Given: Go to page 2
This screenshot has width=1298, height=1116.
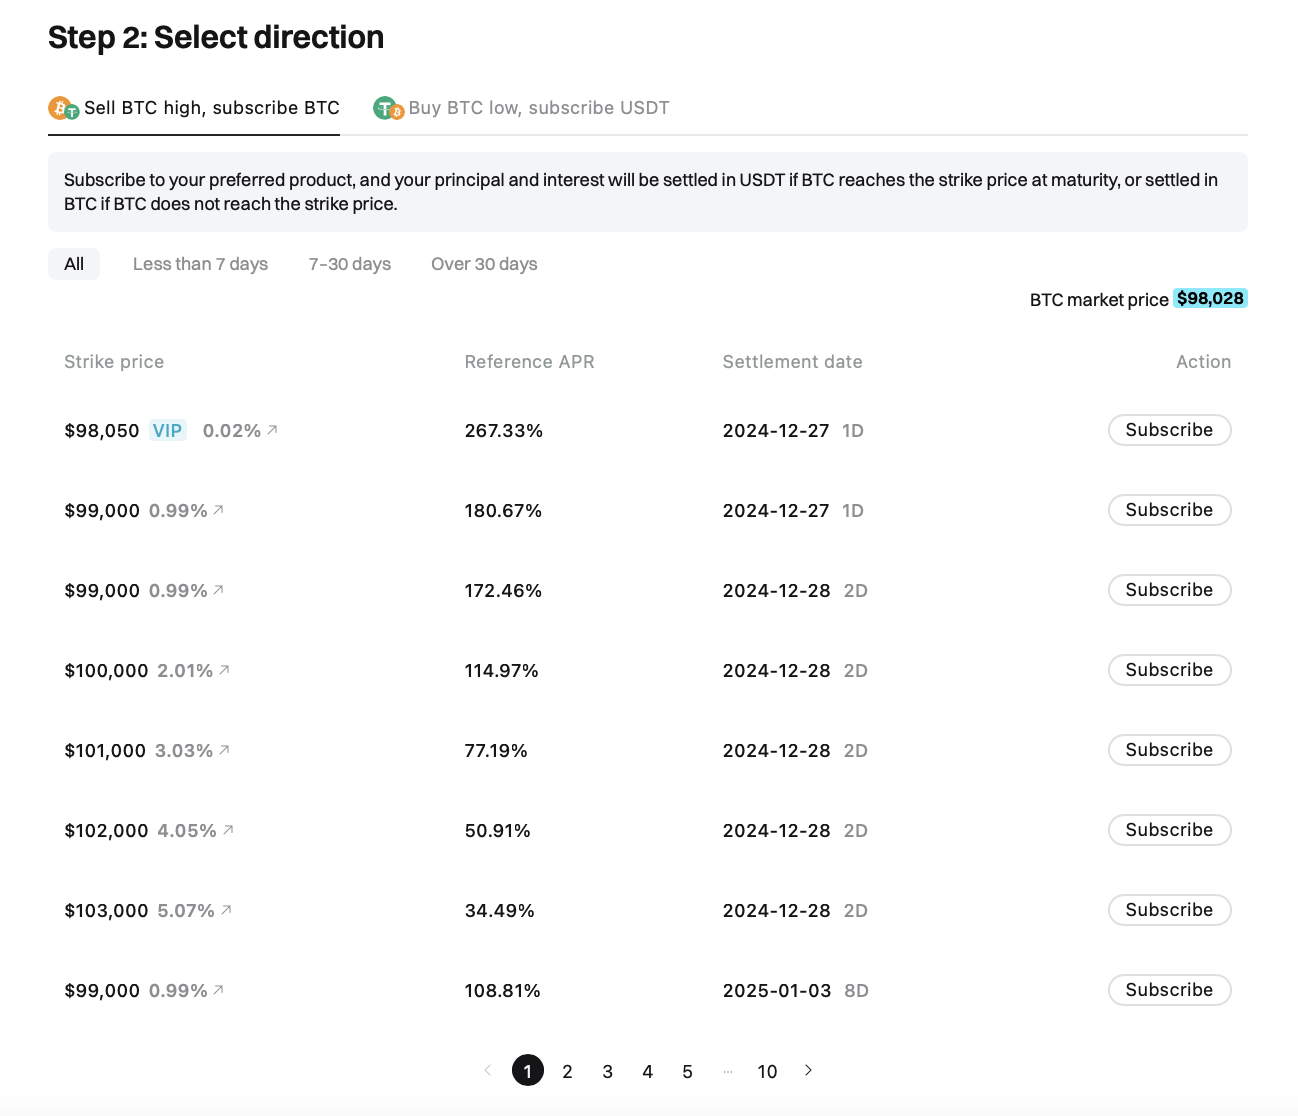Looking at the screenshot, I should (x=567, y=1071).
